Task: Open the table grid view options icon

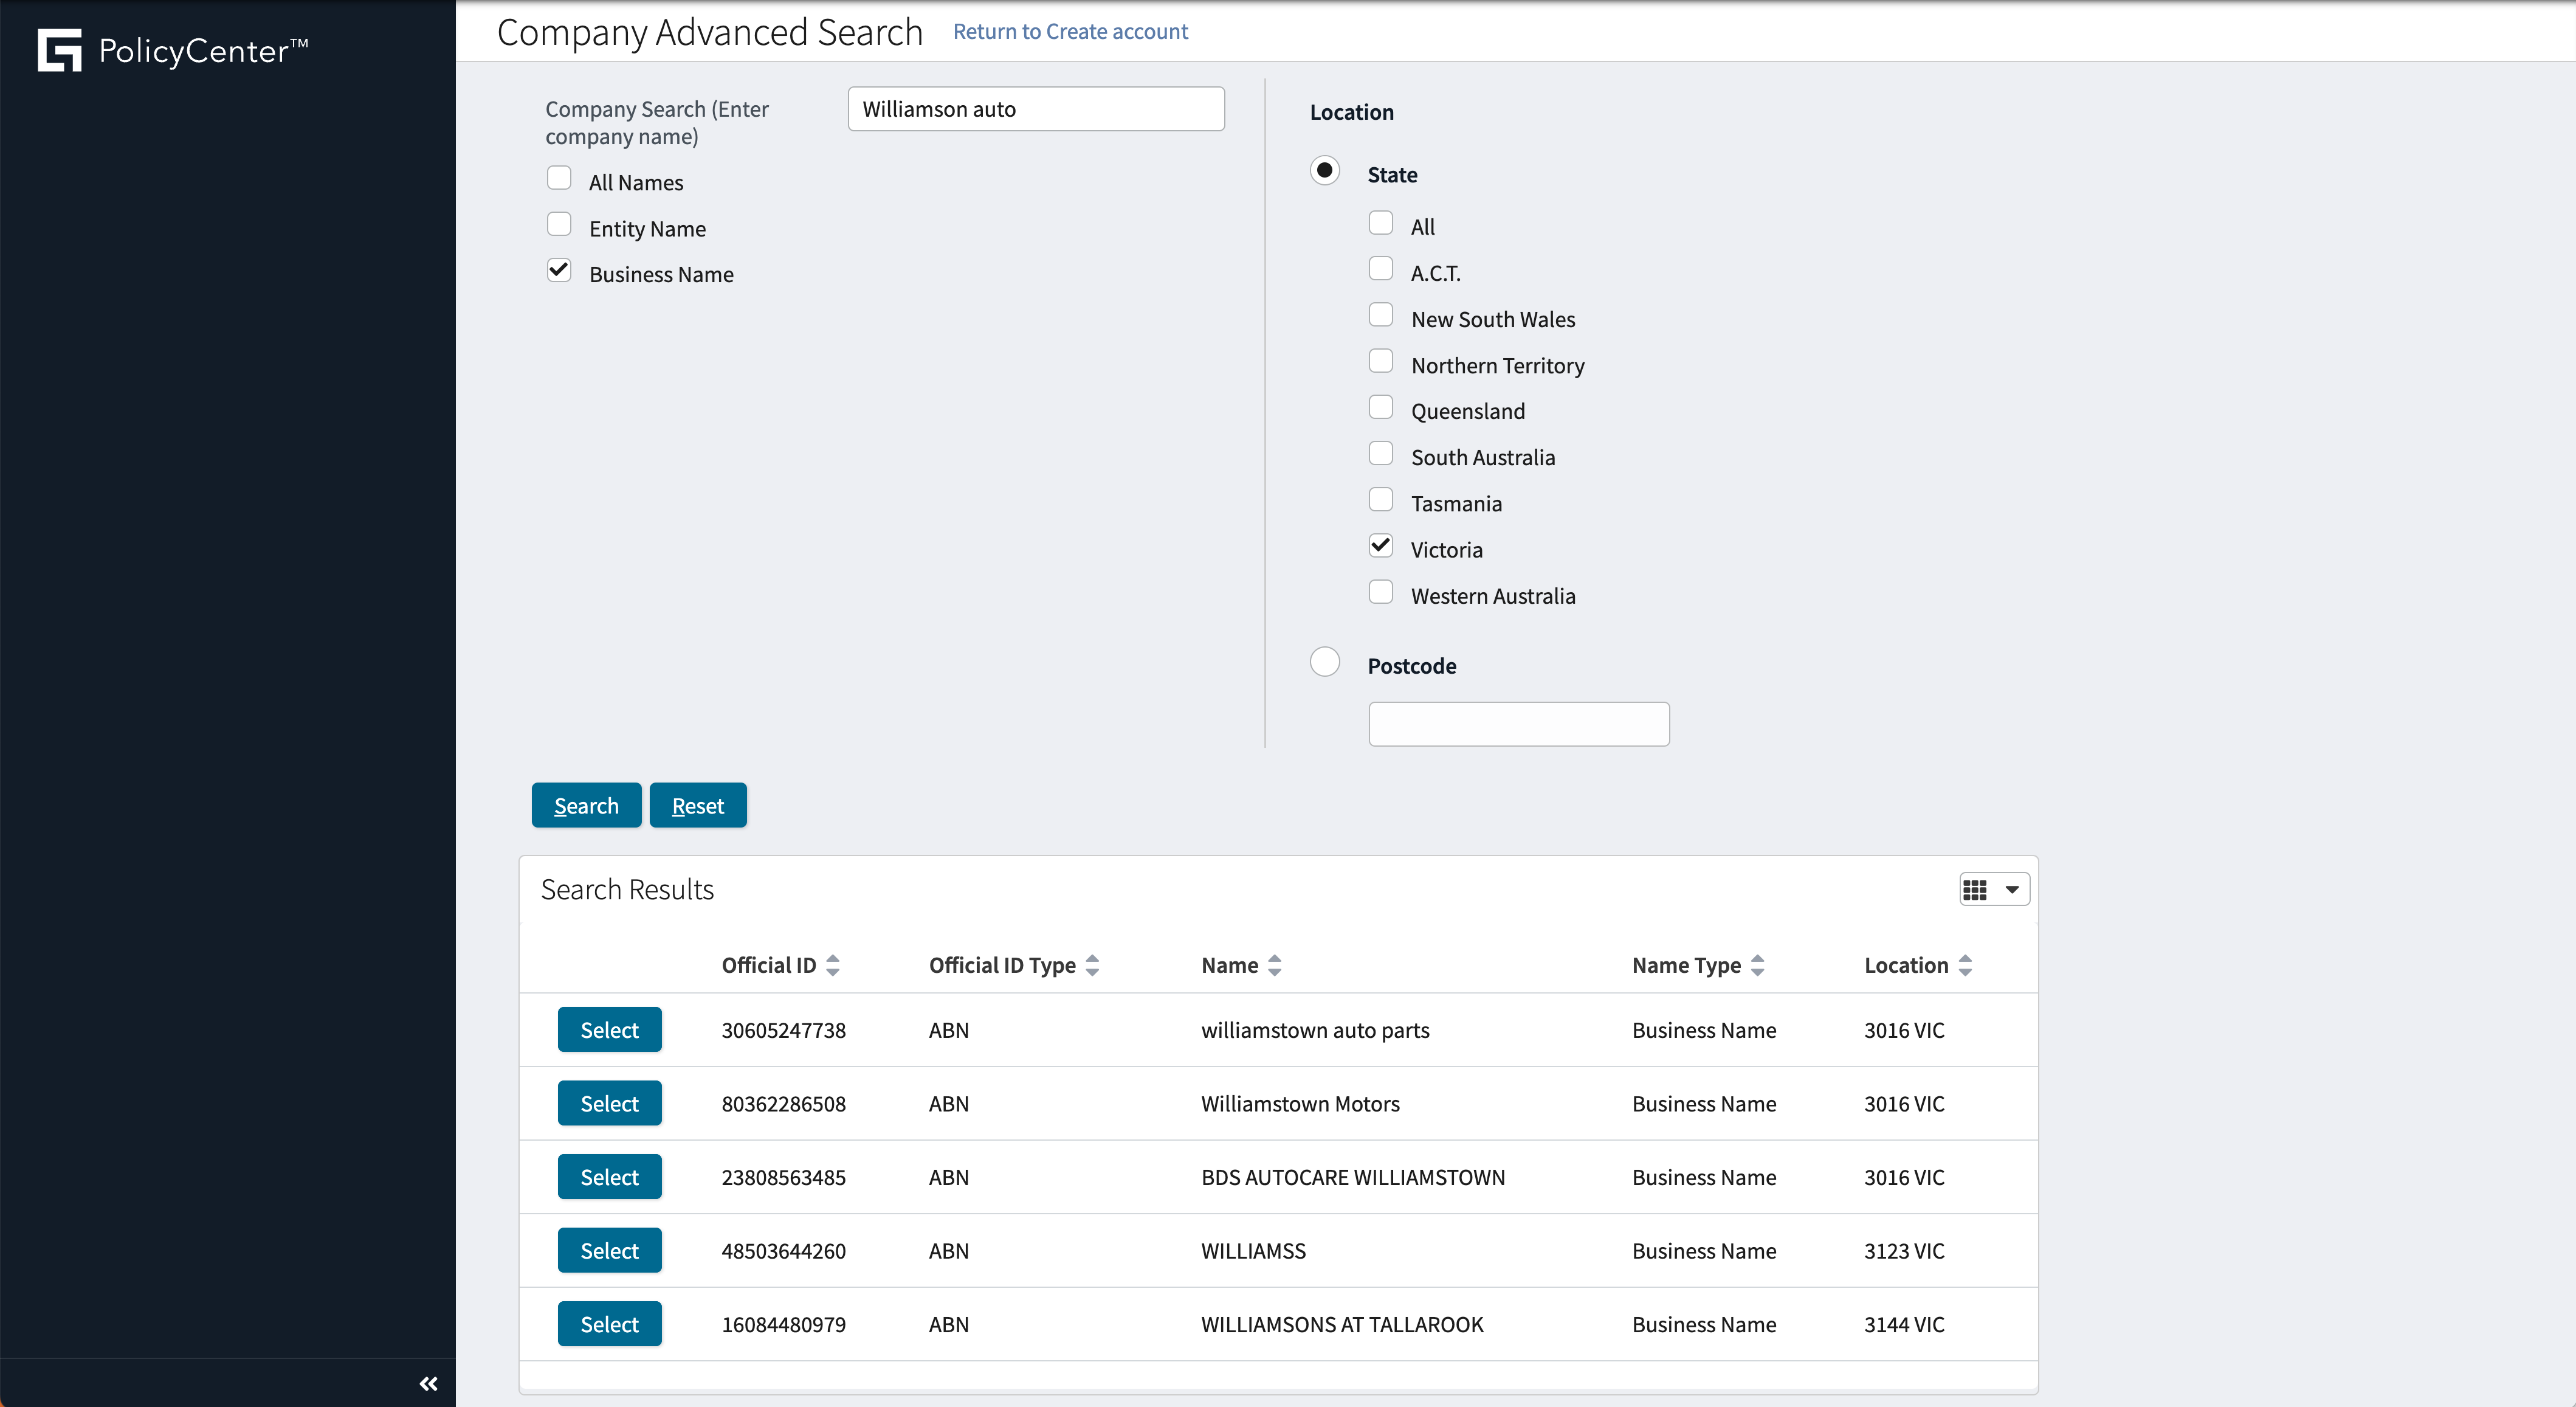Action: point(1975,889)
